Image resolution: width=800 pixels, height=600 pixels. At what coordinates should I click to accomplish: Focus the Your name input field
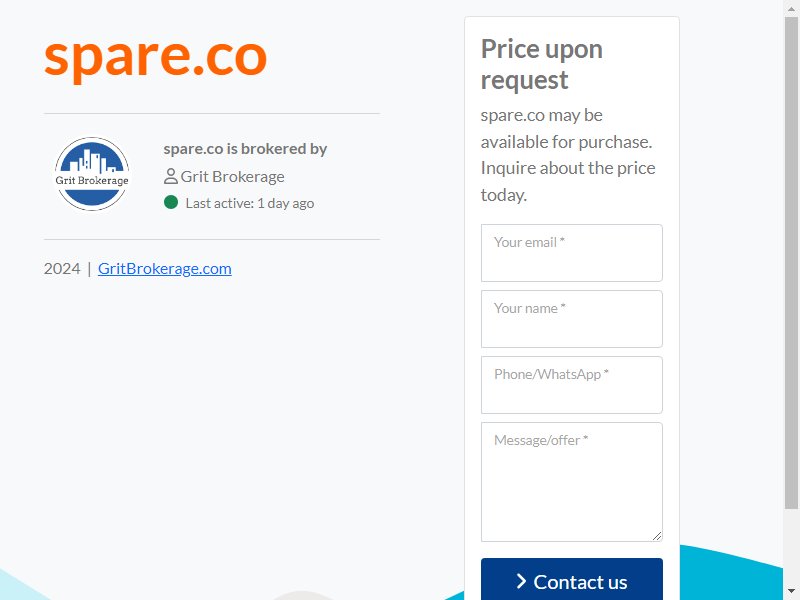click(571, 319)
